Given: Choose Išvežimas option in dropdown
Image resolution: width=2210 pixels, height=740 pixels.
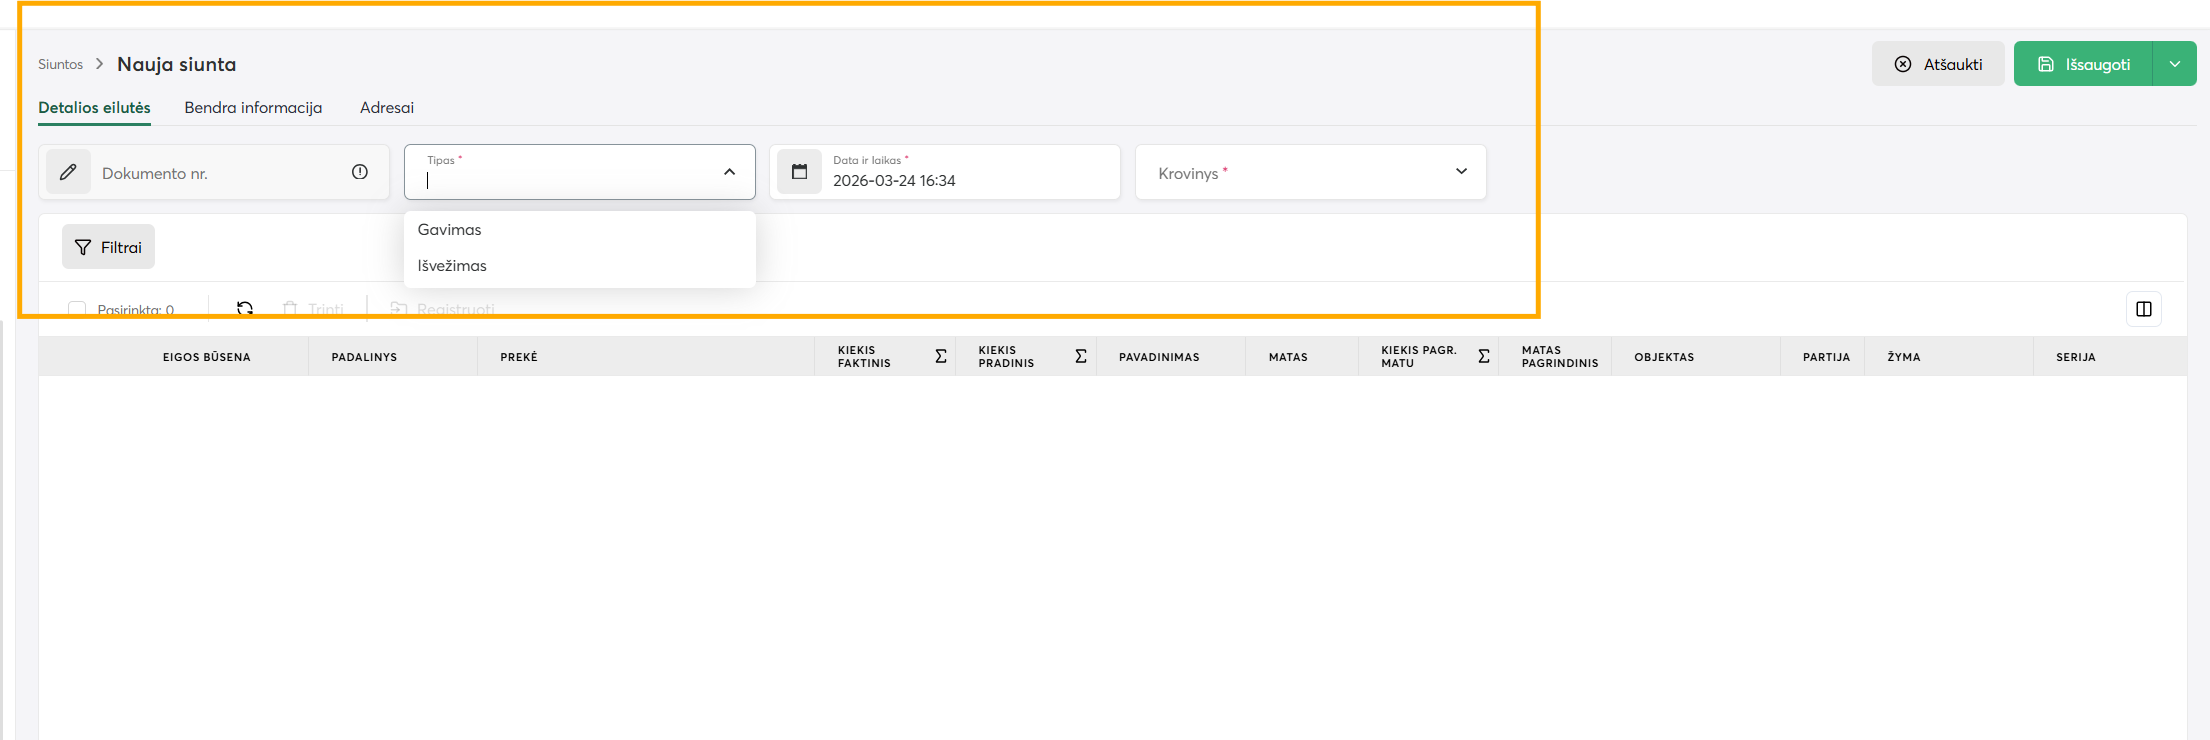Looking at the screenshot, I should click(x=452, y=266).
